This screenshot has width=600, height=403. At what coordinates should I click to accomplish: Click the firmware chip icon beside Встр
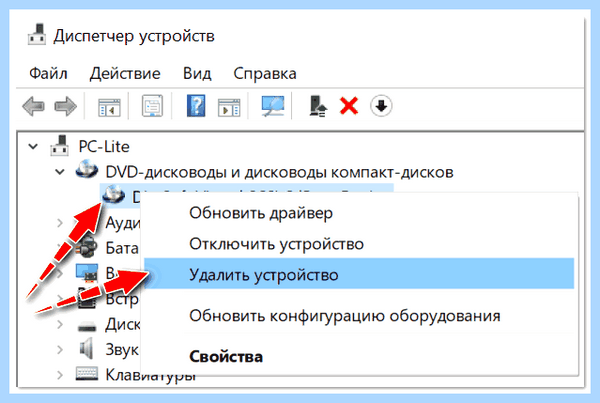click(87, 299)
